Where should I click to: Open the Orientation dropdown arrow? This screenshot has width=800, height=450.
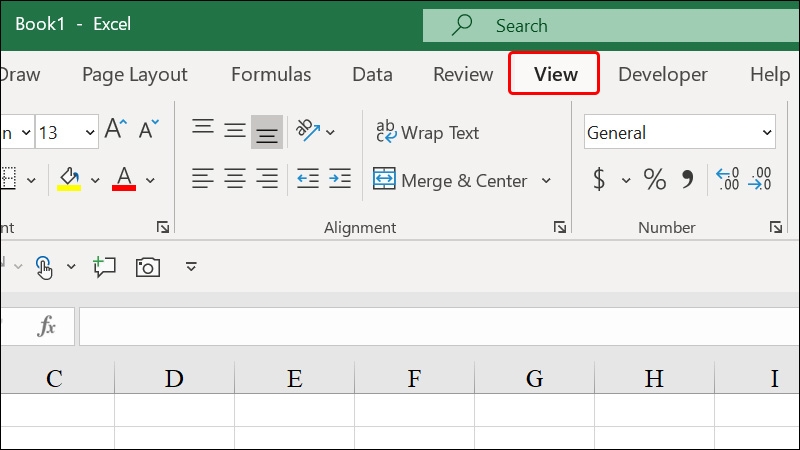pos(330,133)
